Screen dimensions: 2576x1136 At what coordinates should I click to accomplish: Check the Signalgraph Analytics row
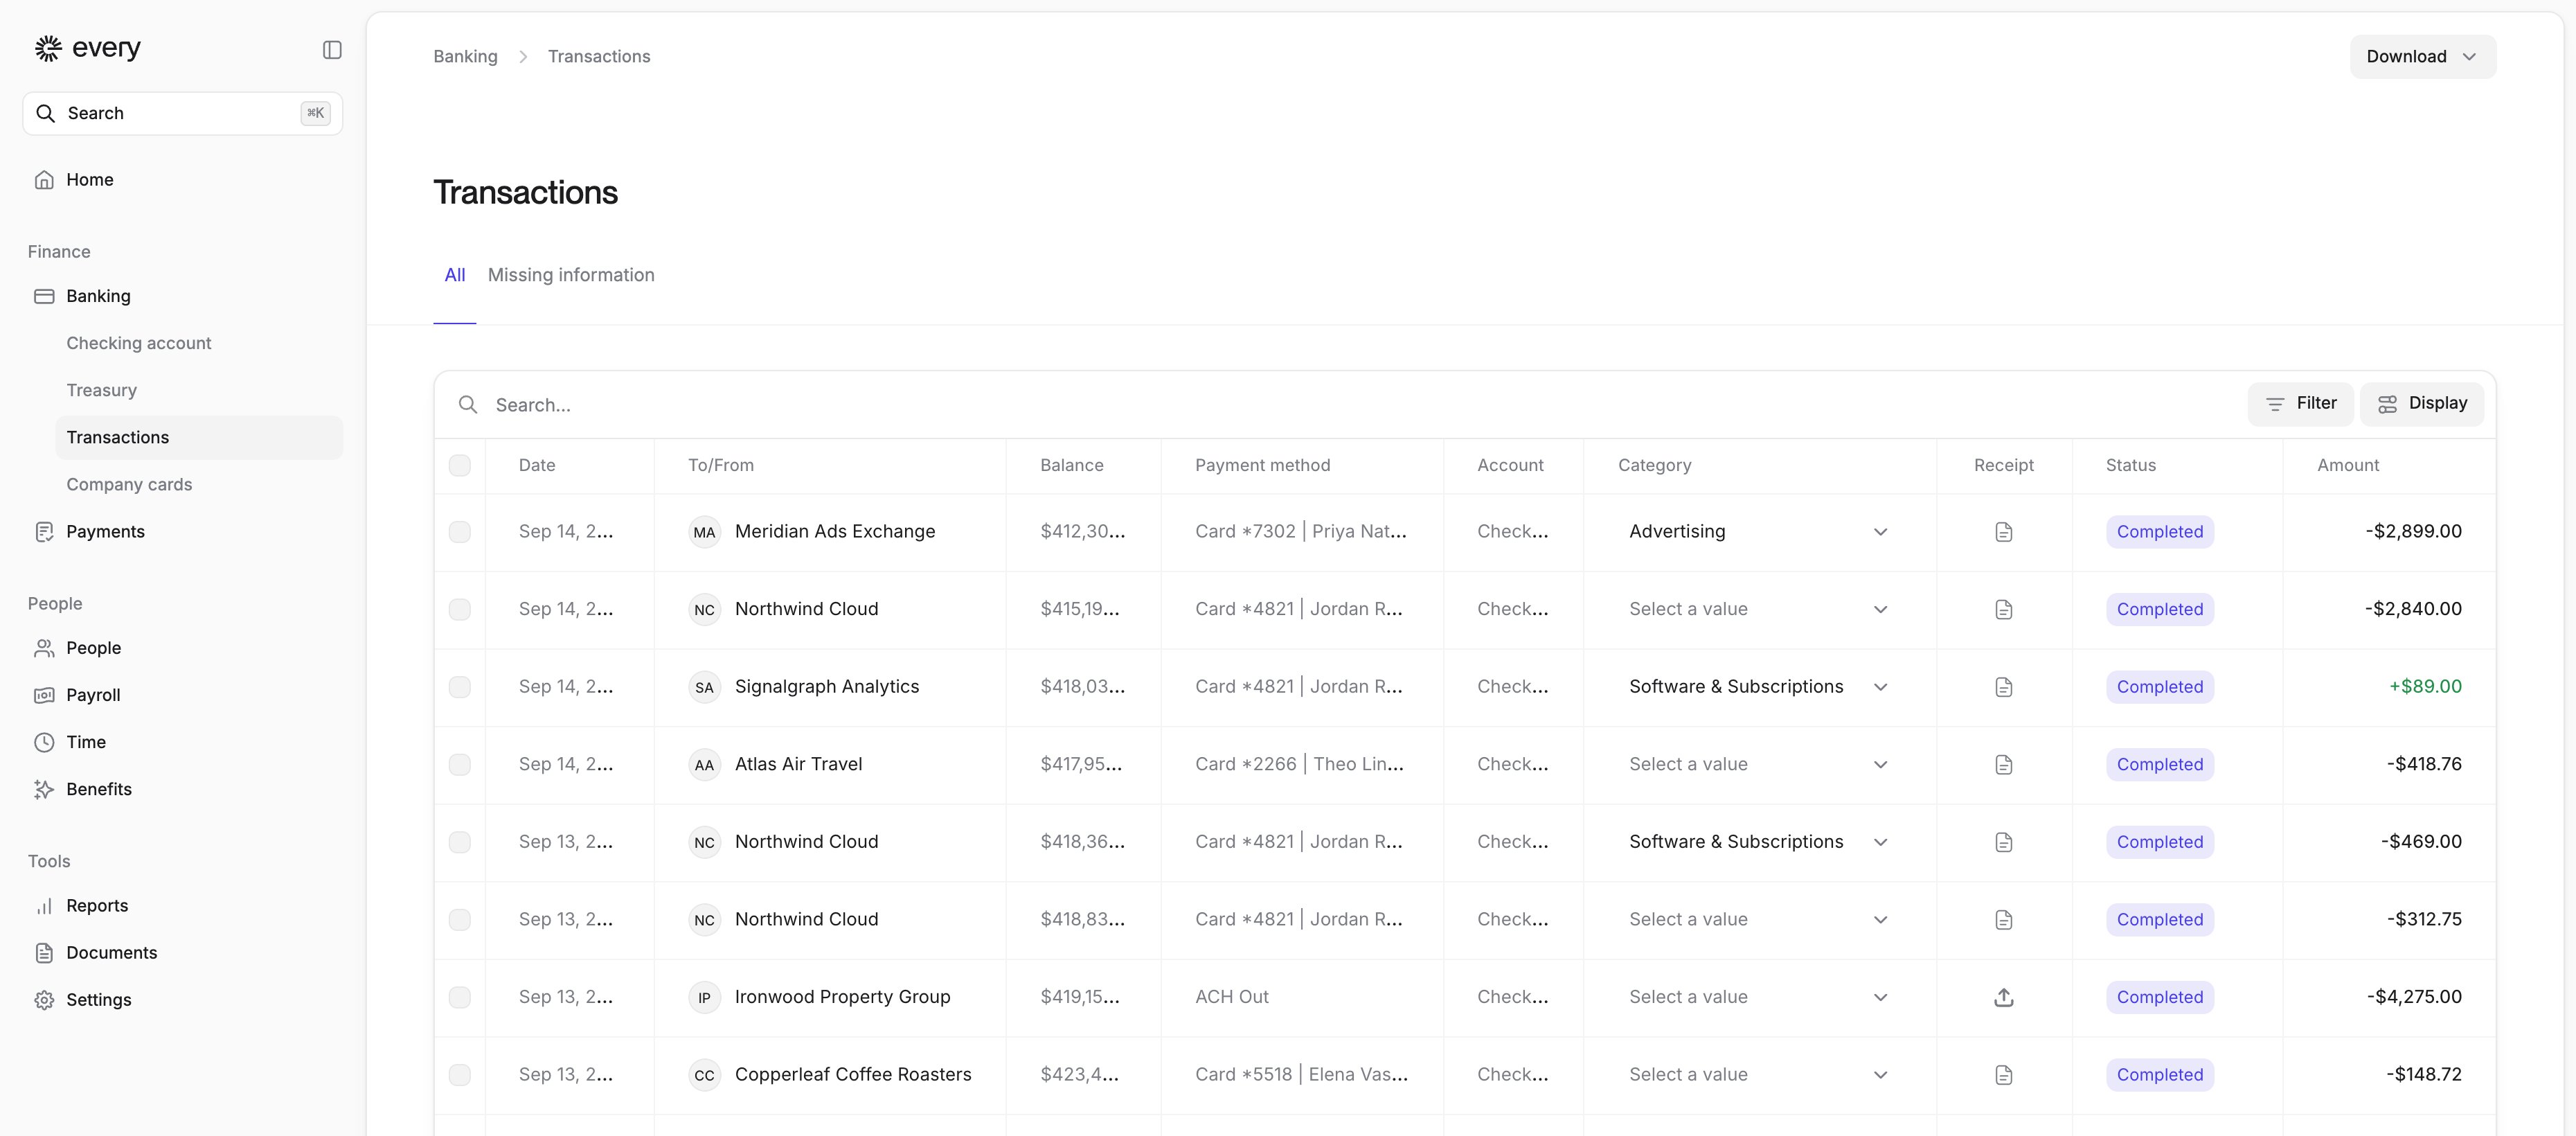[x=460, y=687]
